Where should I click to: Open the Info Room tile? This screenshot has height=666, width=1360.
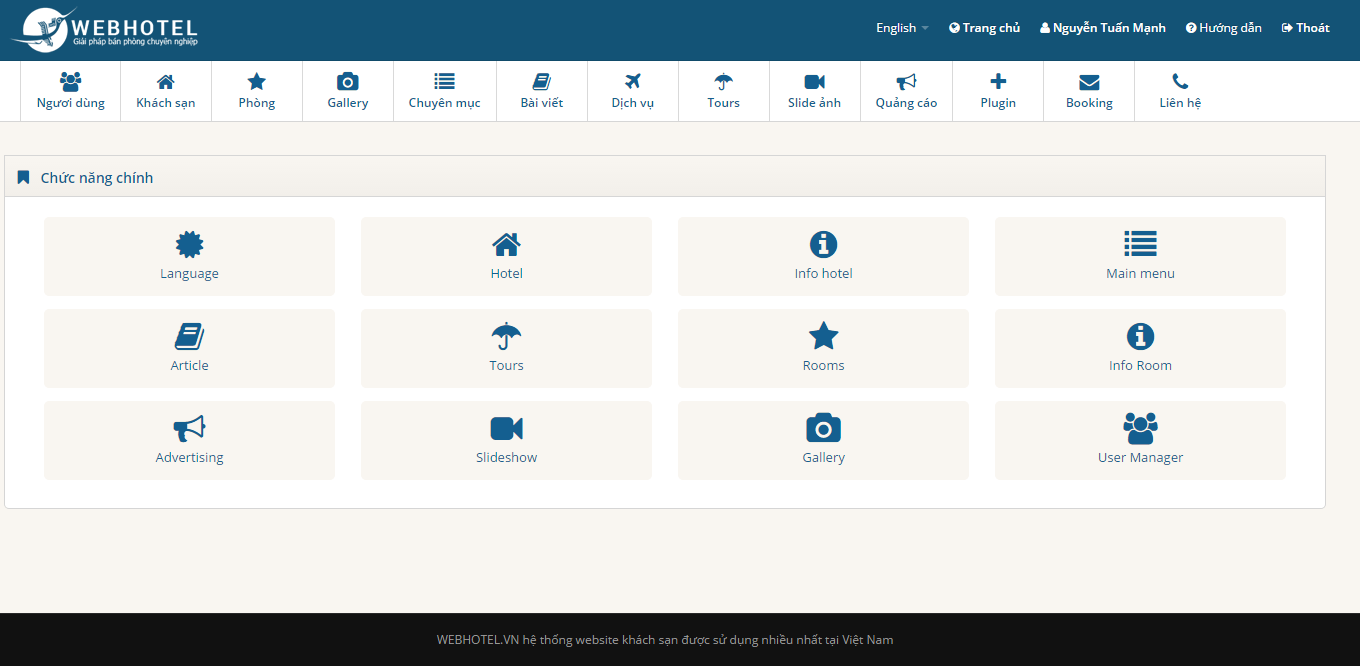(1140, 348)
